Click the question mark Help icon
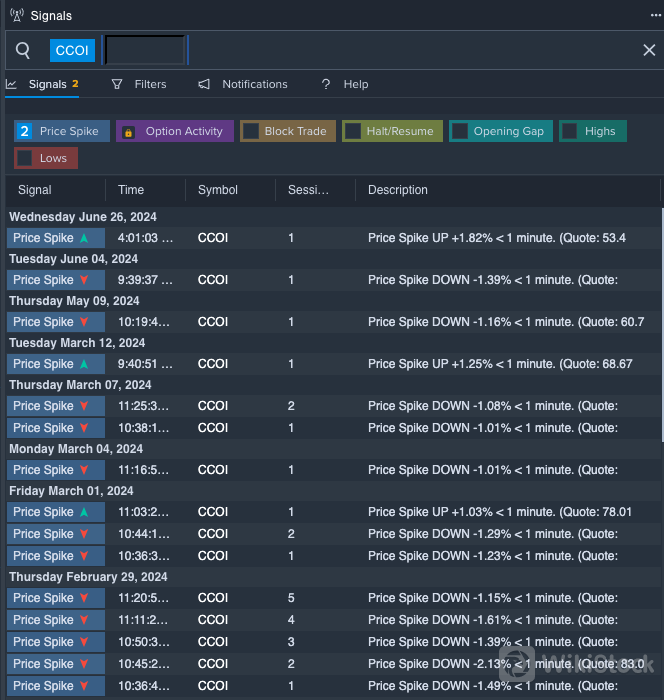The height and width of the screenshot is (700, 664). [326, 85]
